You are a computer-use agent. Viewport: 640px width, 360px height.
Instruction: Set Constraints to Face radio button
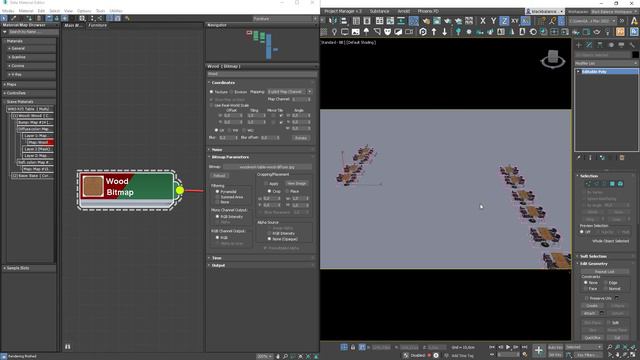pos(586,289)
